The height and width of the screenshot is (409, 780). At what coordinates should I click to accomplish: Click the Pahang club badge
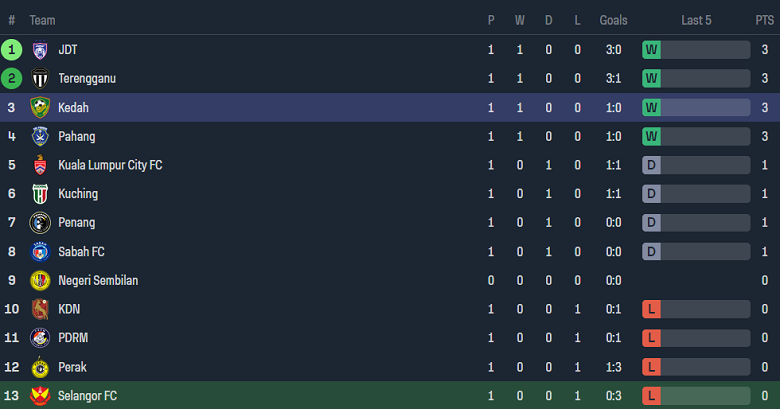40,136
